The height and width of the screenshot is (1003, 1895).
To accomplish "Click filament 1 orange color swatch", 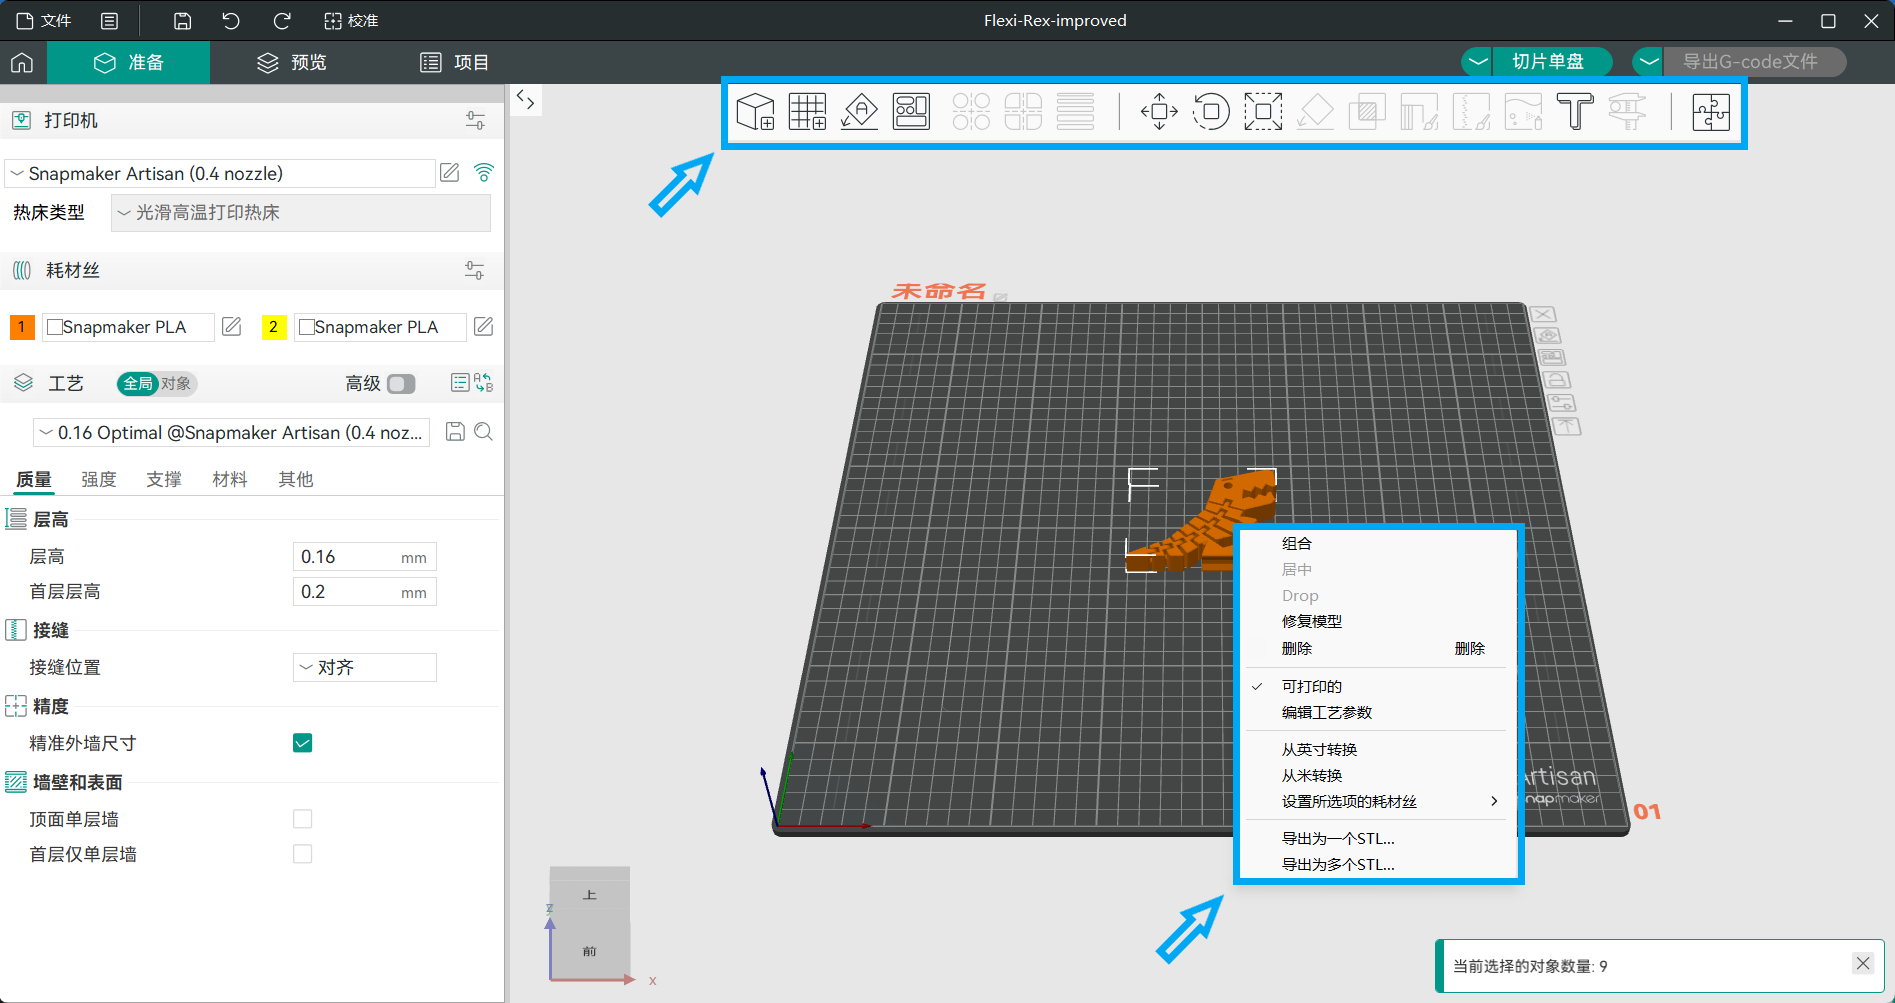I will click(x=22, y=327).
